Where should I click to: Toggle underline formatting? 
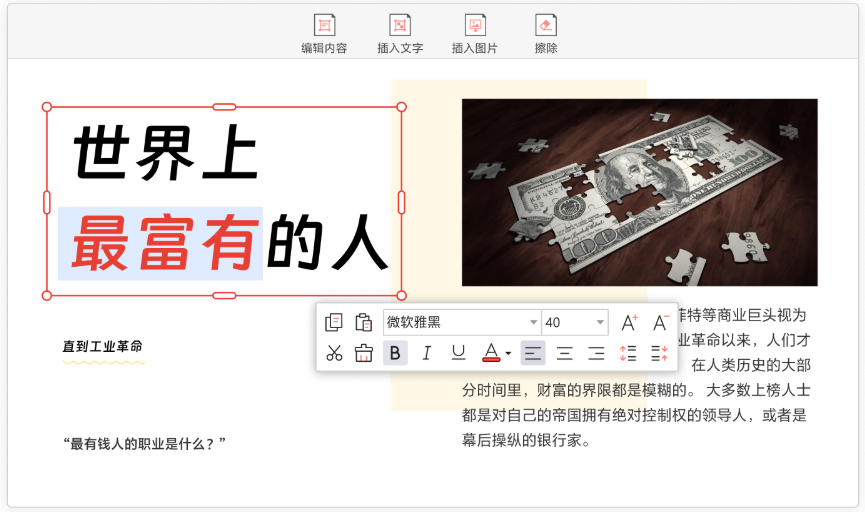click(x=458, y=353)
